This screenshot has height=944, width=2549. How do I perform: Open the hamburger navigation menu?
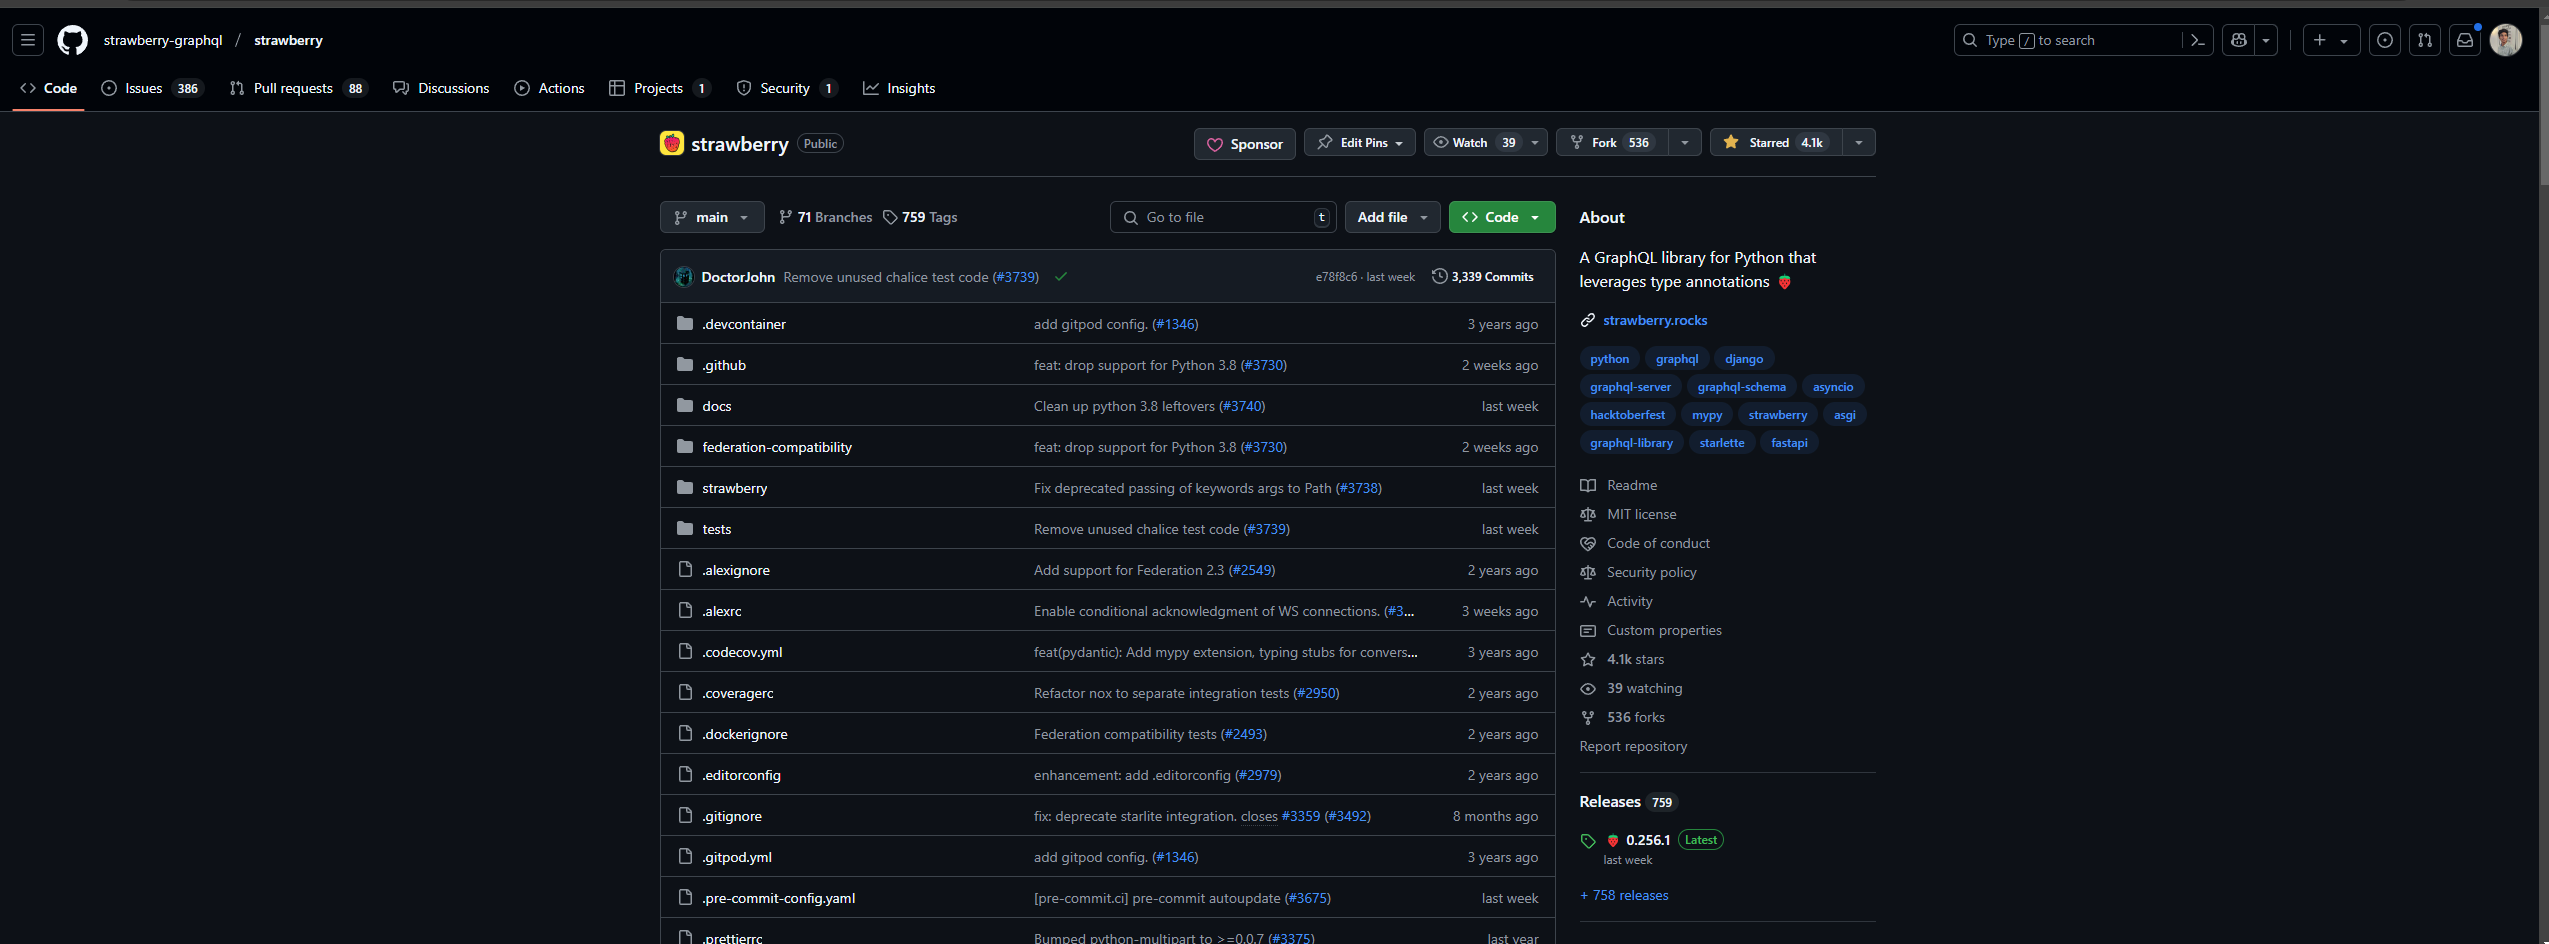pyautogui.click(x=28, y=40)
